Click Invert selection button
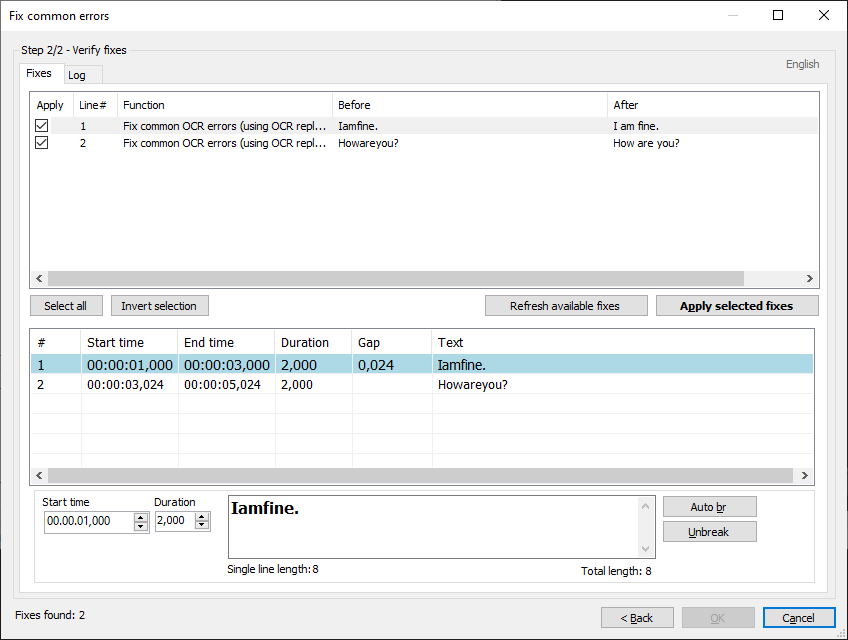 tap(159, 306)
